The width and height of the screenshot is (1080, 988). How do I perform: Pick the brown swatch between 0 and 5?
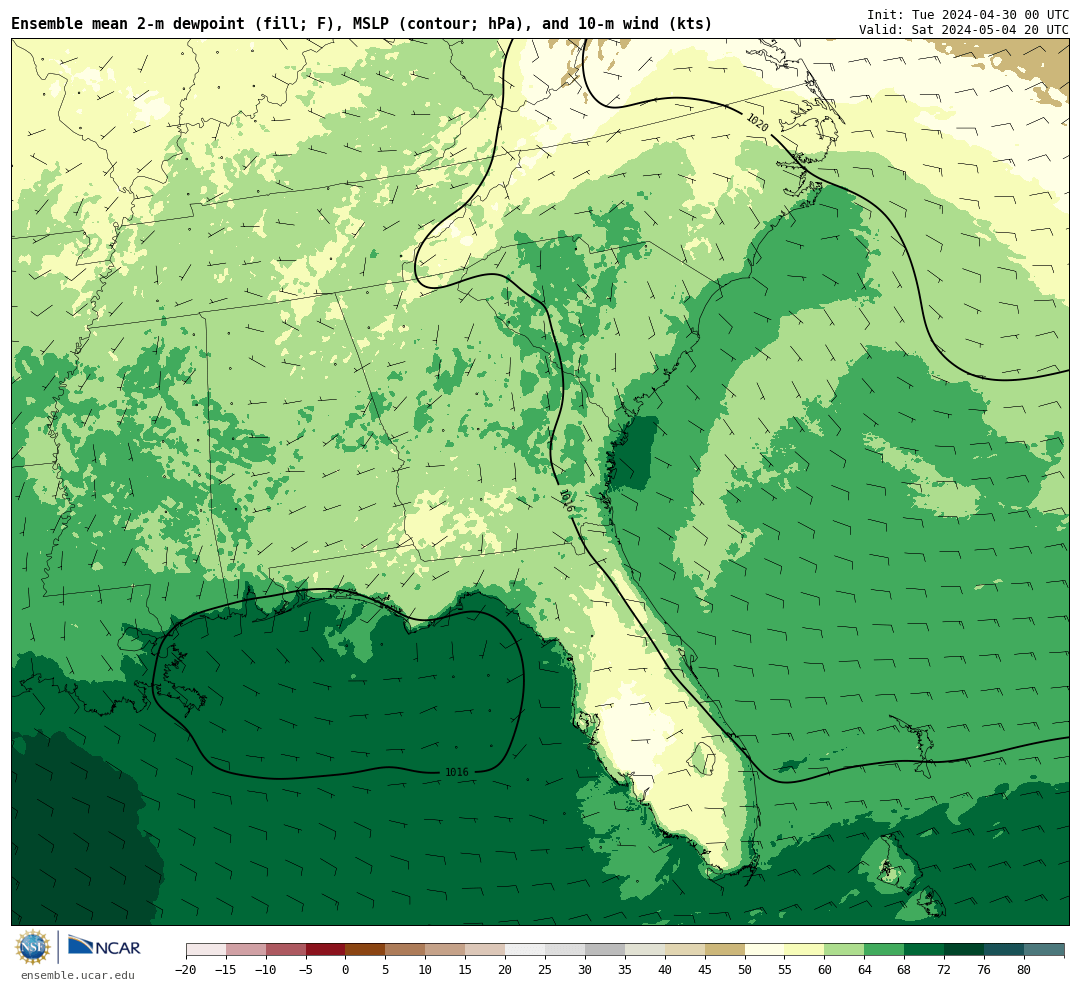(x=366, y=950)
